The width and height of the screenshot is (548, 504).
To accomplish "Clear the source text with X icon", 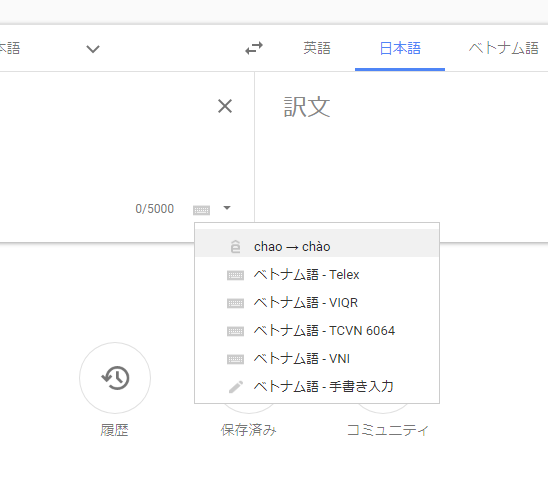I will (x=225, y=106).
